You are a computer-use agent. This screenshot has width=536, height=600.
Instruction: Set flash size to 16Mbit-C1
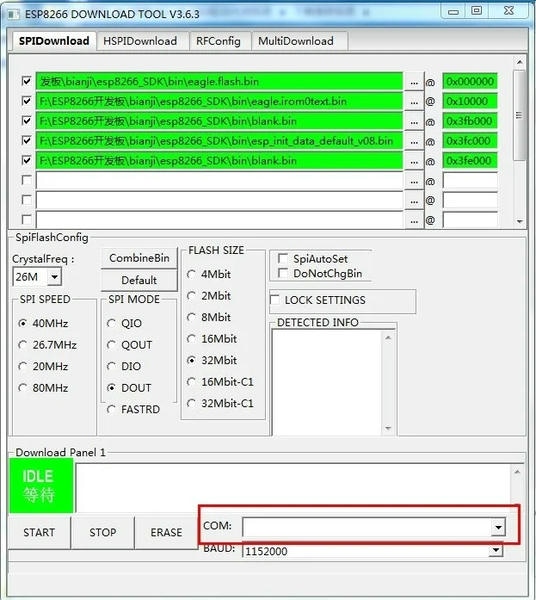[x=191, y=382]
